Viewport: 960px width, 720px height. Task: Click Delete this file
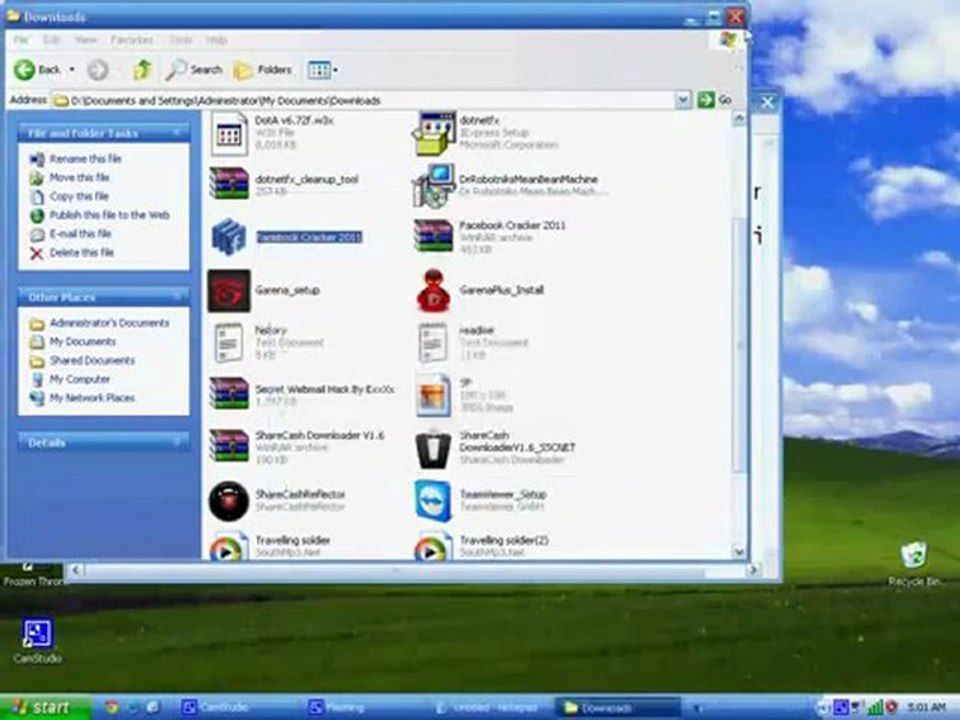[x=81, y=252]
